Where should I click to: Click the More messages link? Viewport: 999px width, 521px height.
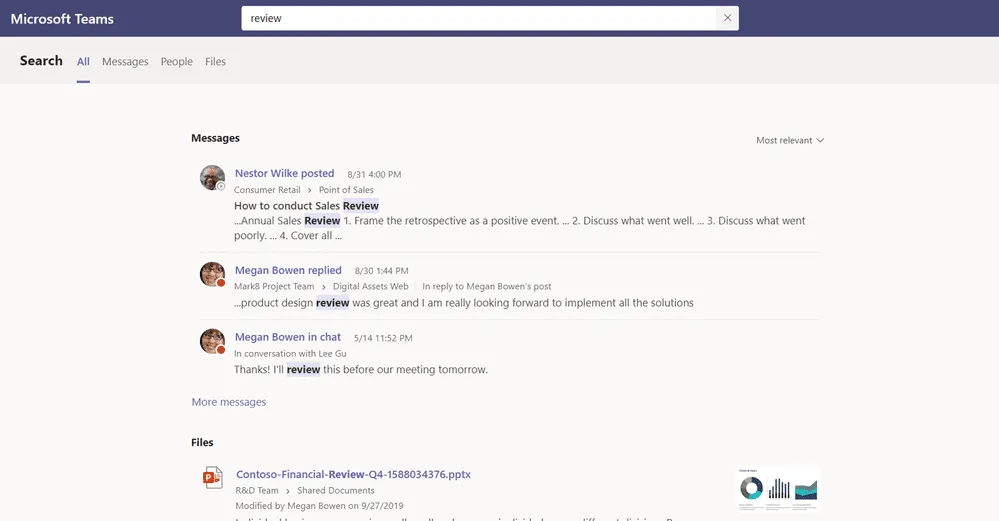point(229,402)
